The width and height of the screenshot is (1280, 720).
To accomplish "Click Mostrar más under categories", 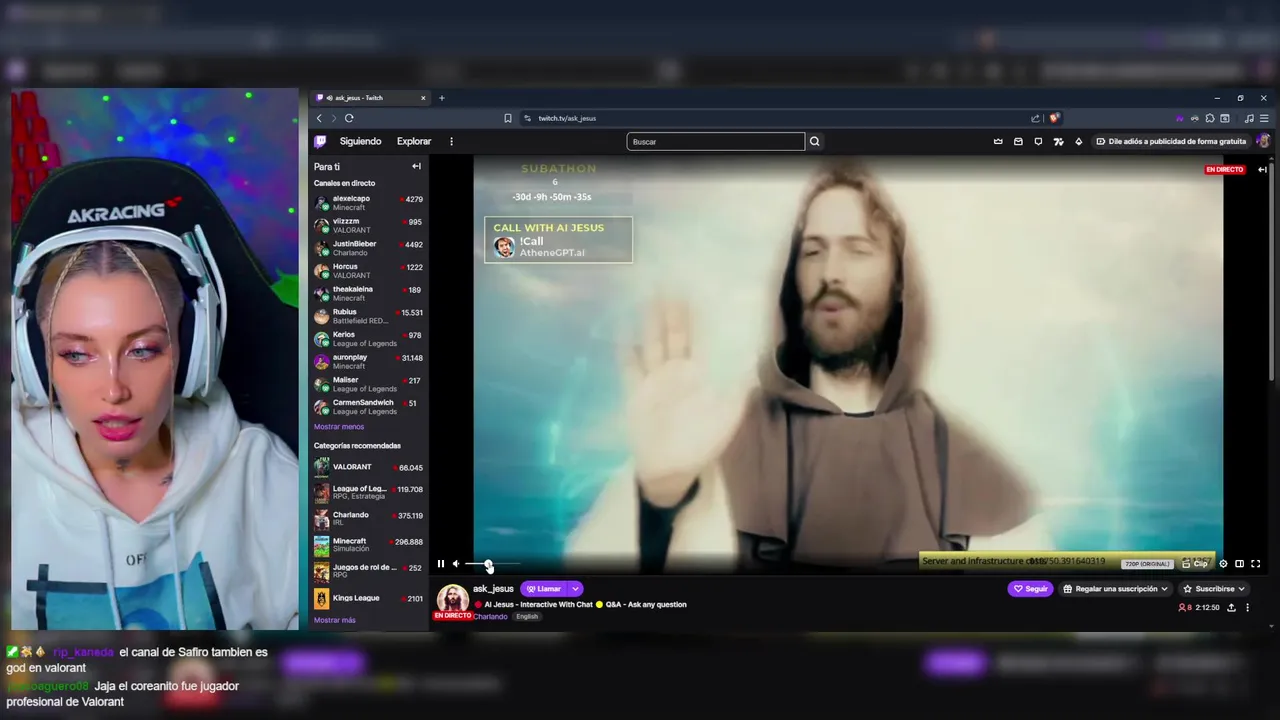I will (x=335, y=620).
